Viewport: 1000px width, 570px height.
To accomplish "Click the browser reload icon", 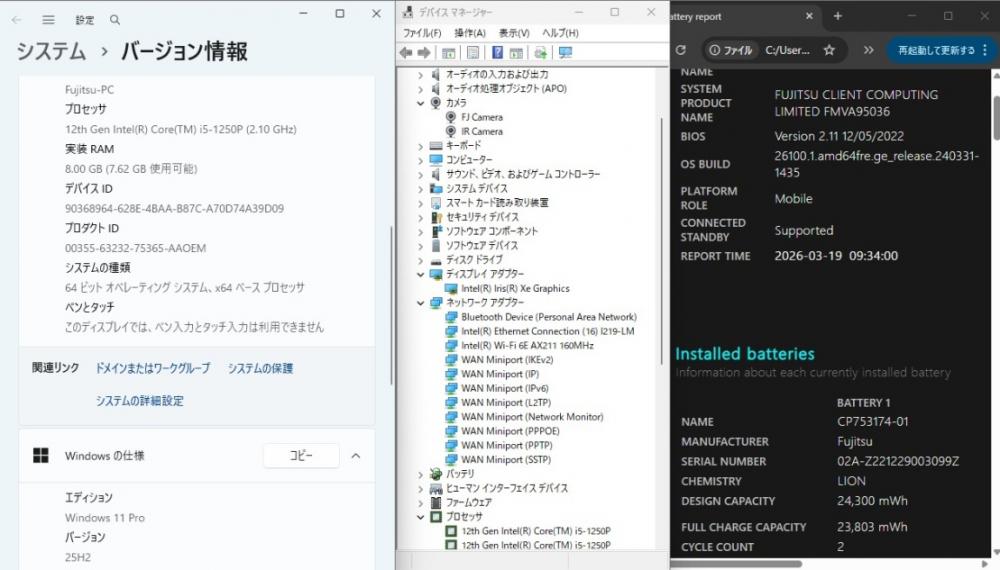I will [680, 50].
